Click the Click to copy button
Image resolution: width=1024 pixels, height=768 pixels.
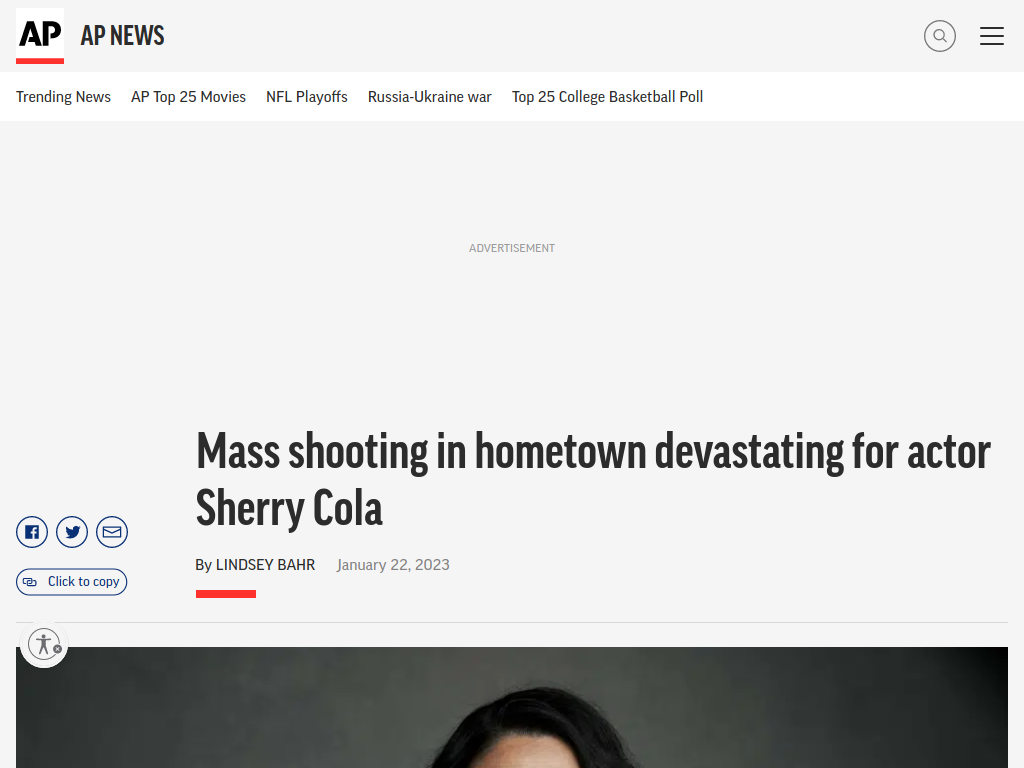coord(72,582)
